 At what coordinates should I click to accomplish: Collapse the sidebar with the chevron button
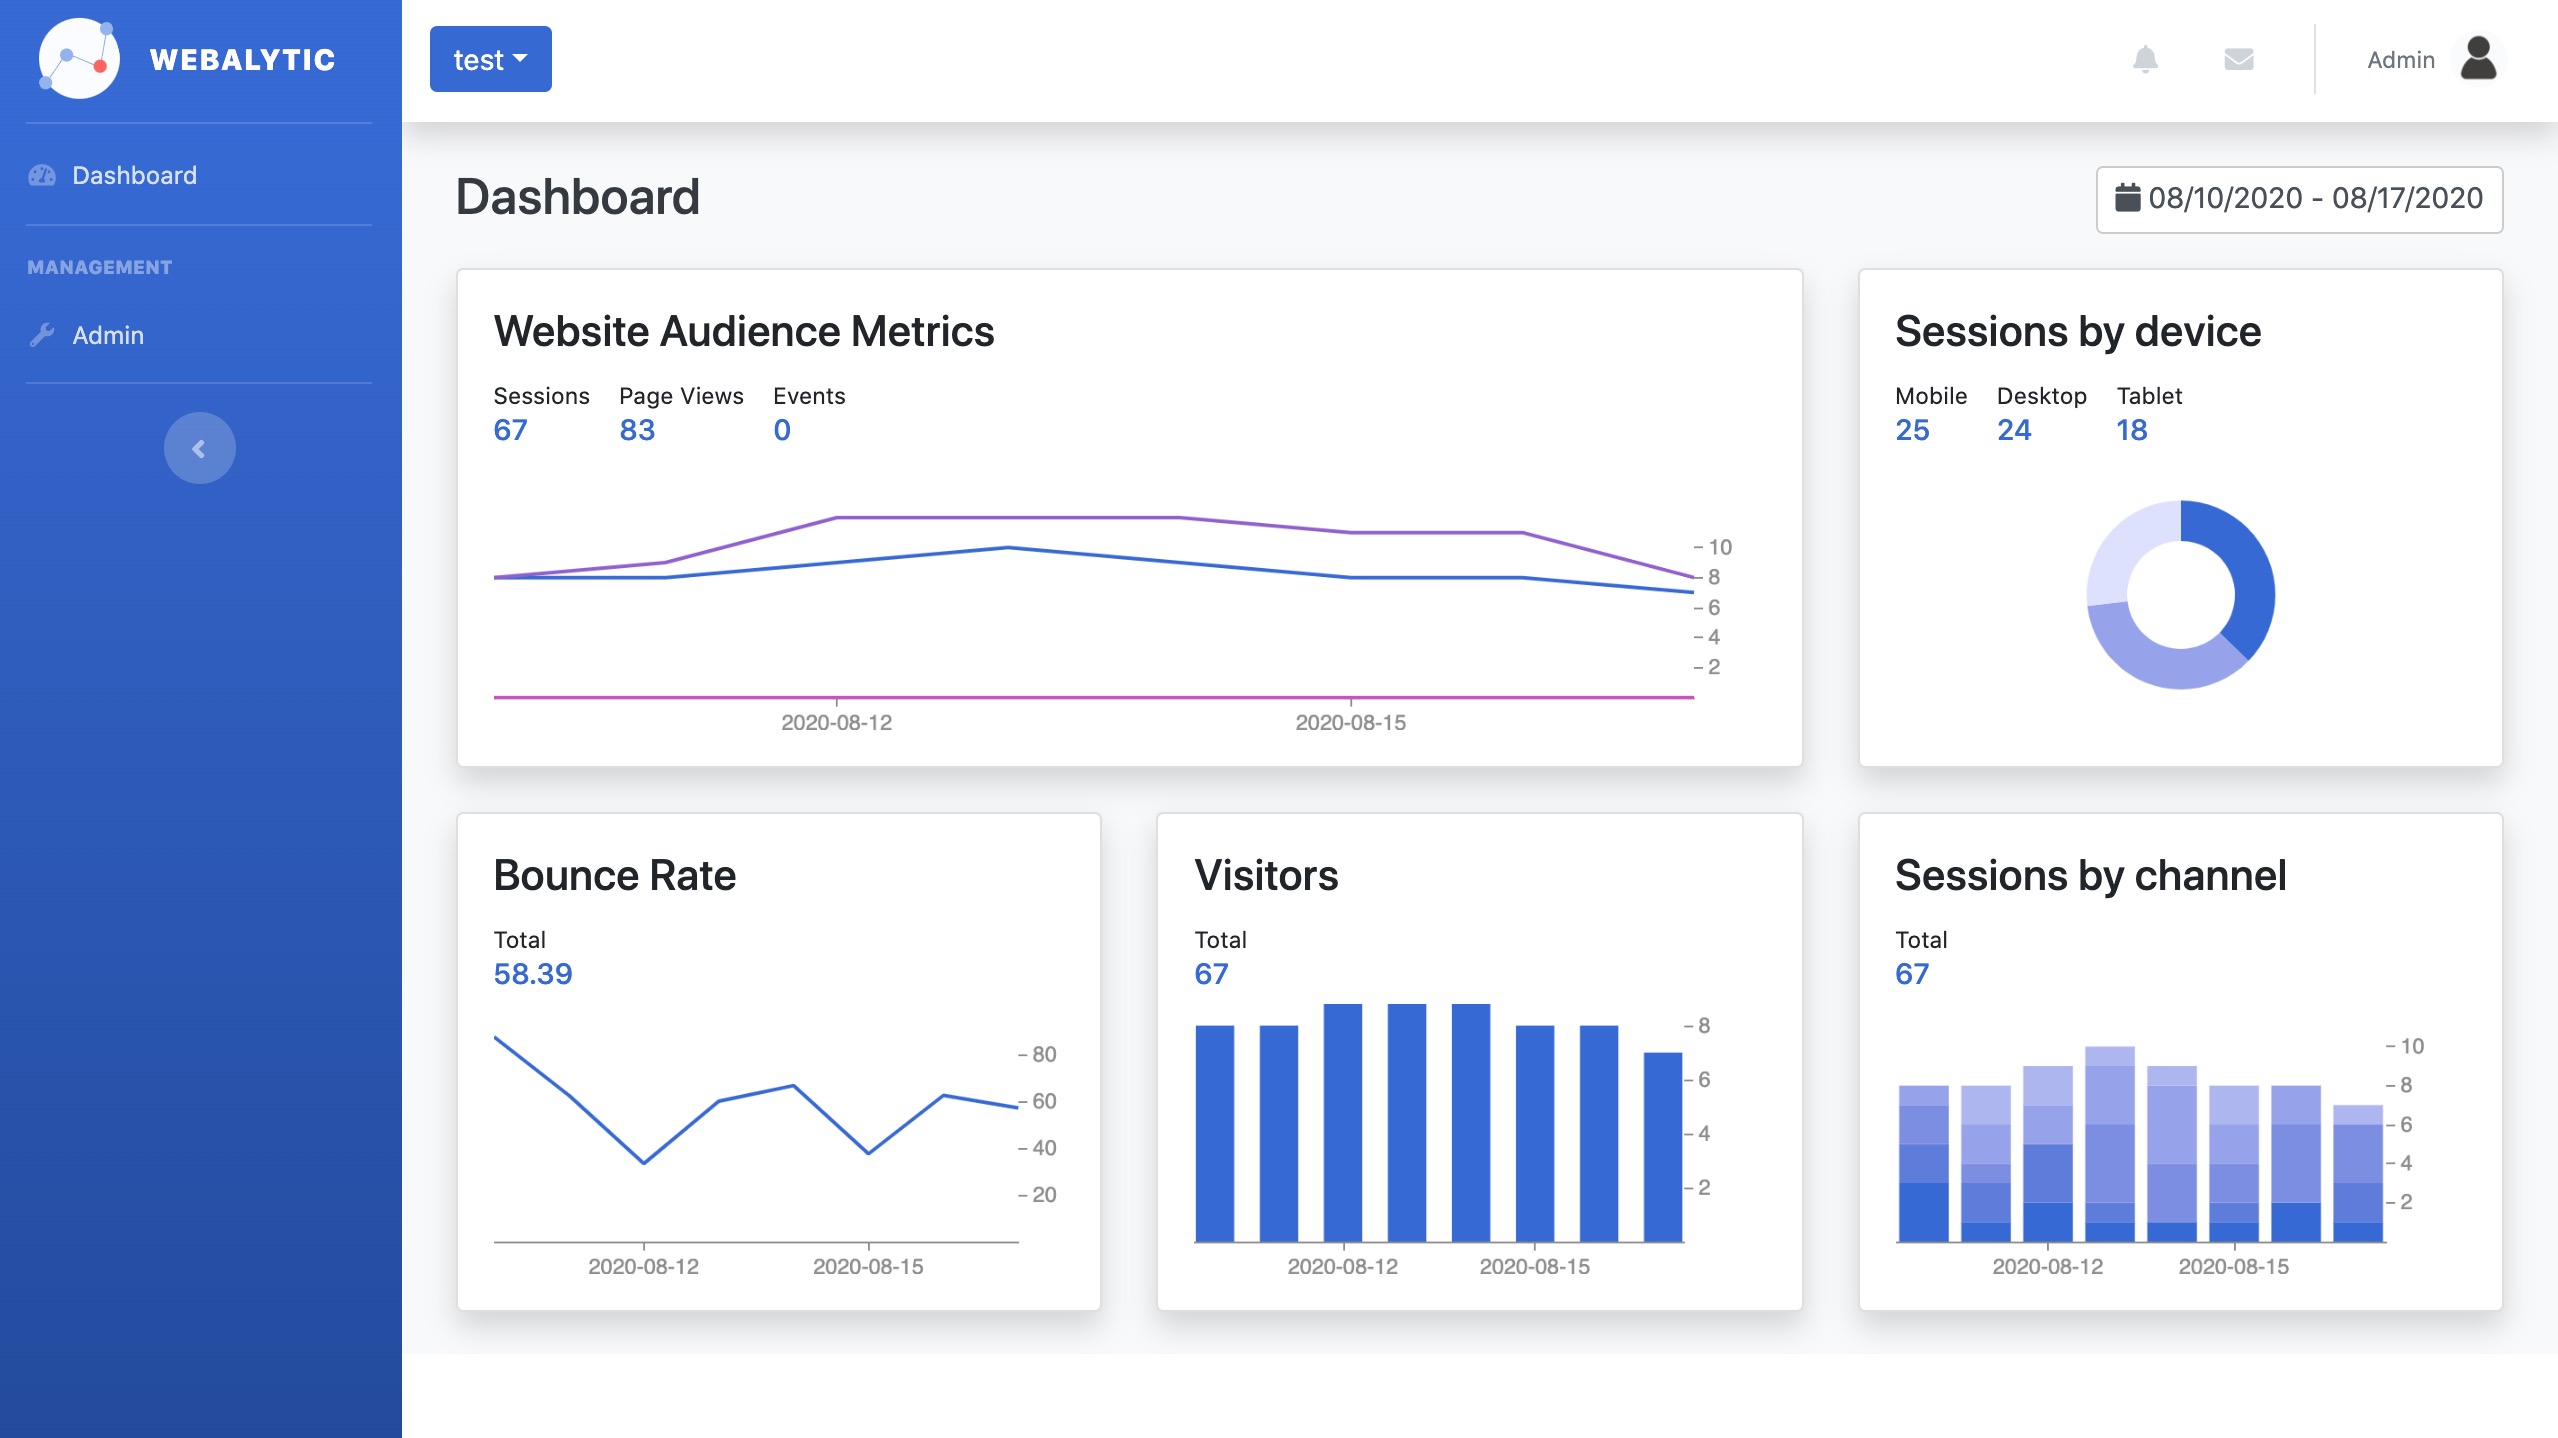click(x=199, y=449)
